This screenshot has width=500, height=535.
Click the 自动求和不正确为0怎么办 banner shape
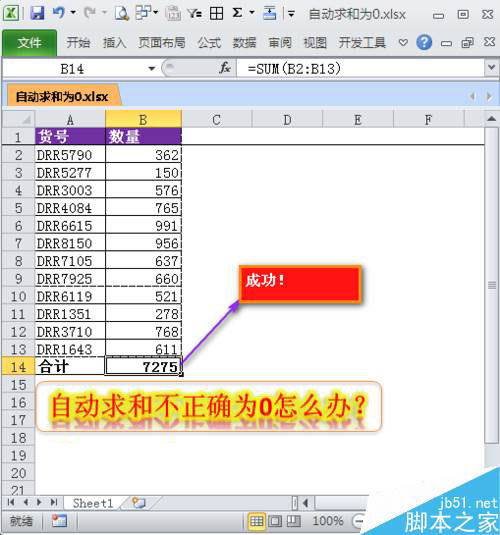[x=209, y=406]
